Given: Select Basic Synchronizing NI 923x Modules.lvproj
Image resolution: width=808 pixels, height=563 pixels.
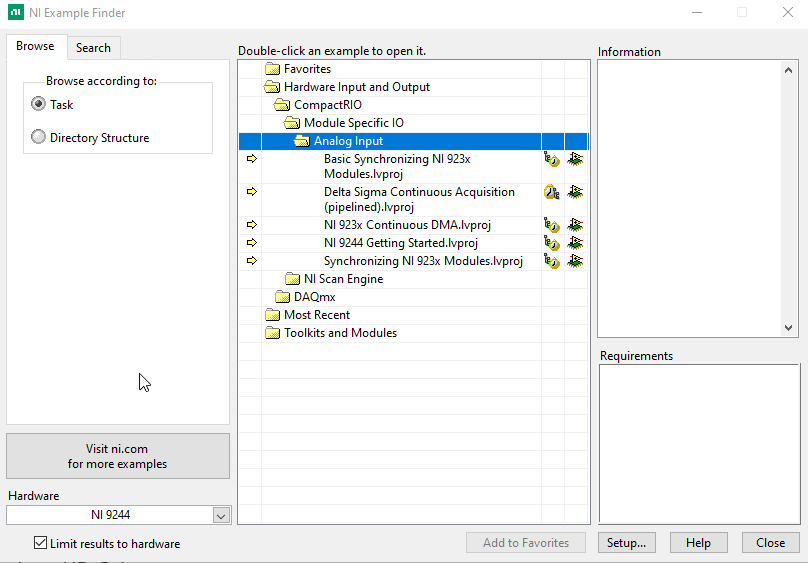Looking at the screenshot, I should coord(414,166).
